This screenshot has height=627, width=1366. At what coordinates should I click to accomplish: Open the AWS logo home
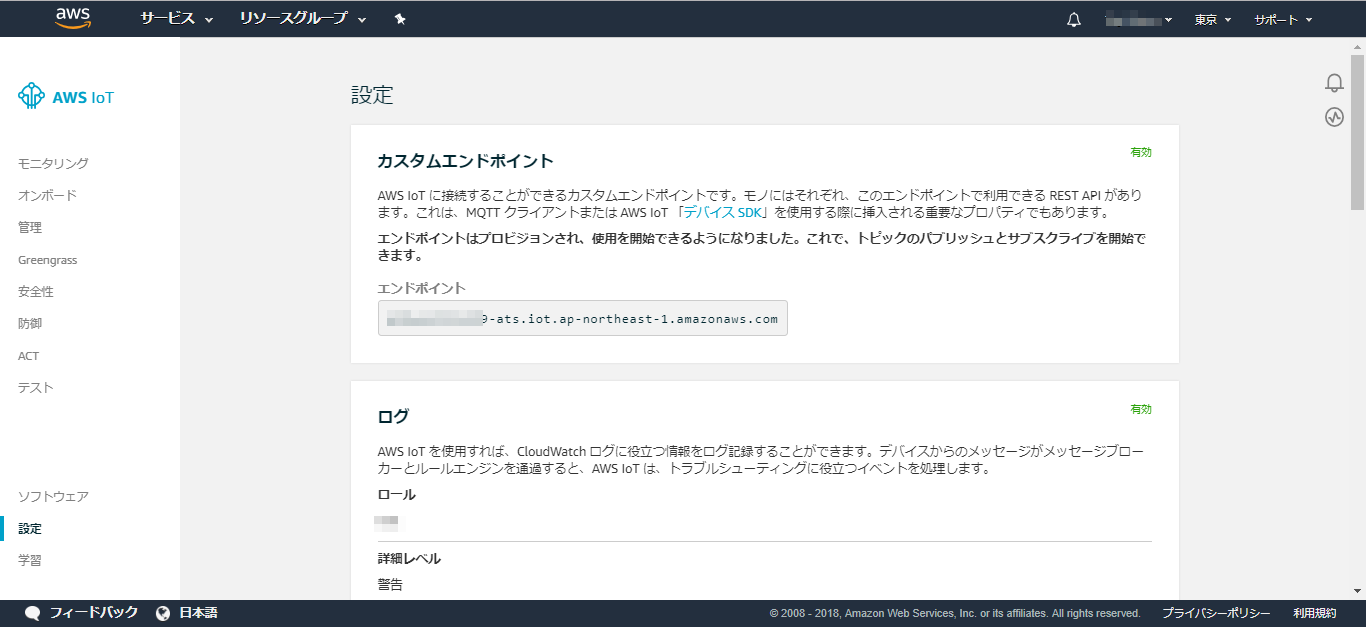coord(73,18)
